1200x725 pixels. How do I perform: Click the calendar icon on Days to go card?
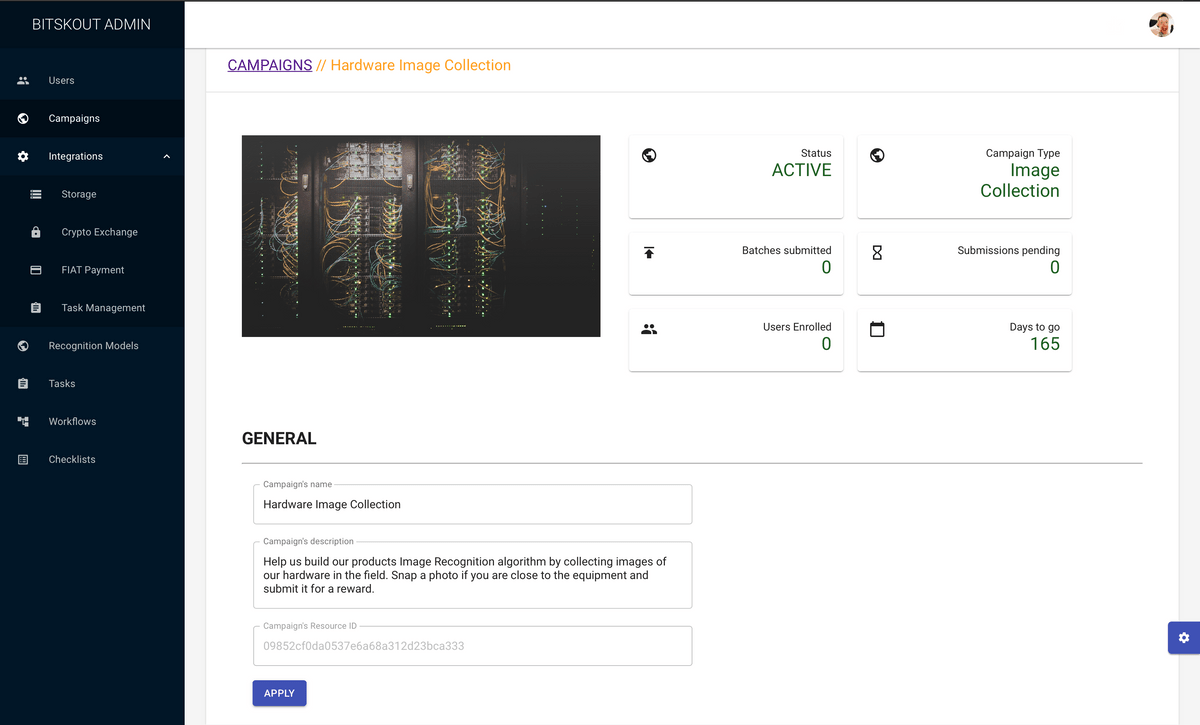pos(877,329)
